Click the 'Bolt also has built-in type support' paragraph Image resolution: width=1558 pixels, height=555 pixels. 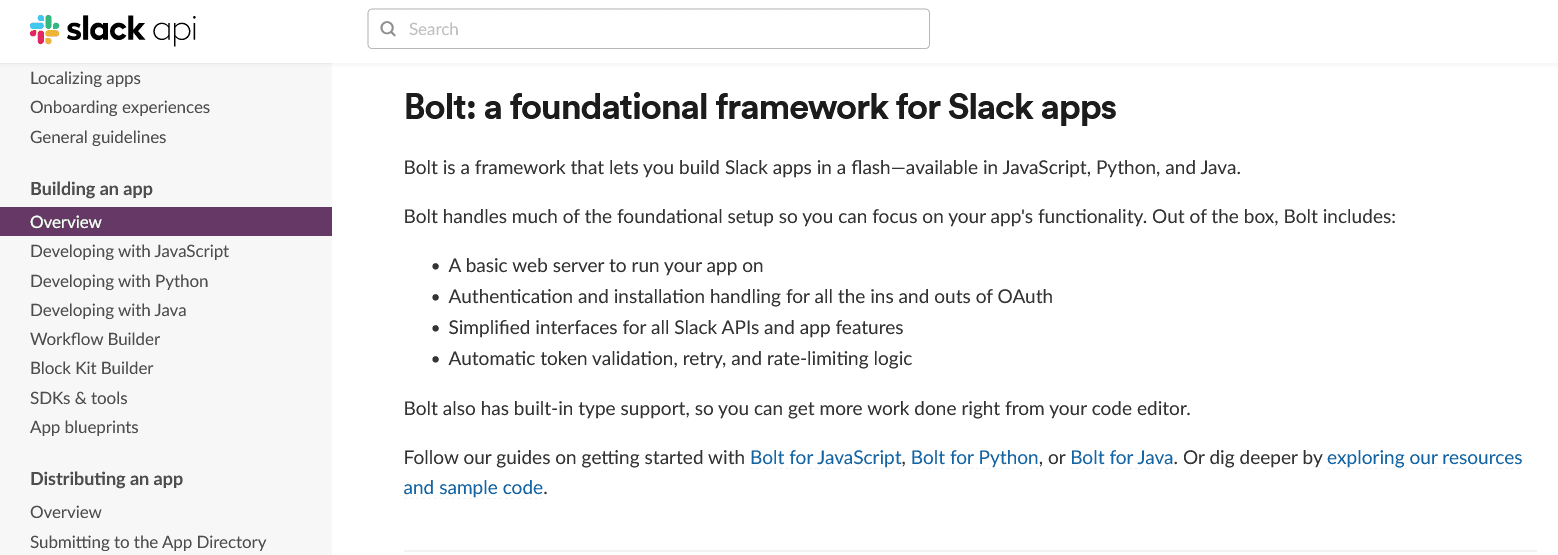click(797, 409)
